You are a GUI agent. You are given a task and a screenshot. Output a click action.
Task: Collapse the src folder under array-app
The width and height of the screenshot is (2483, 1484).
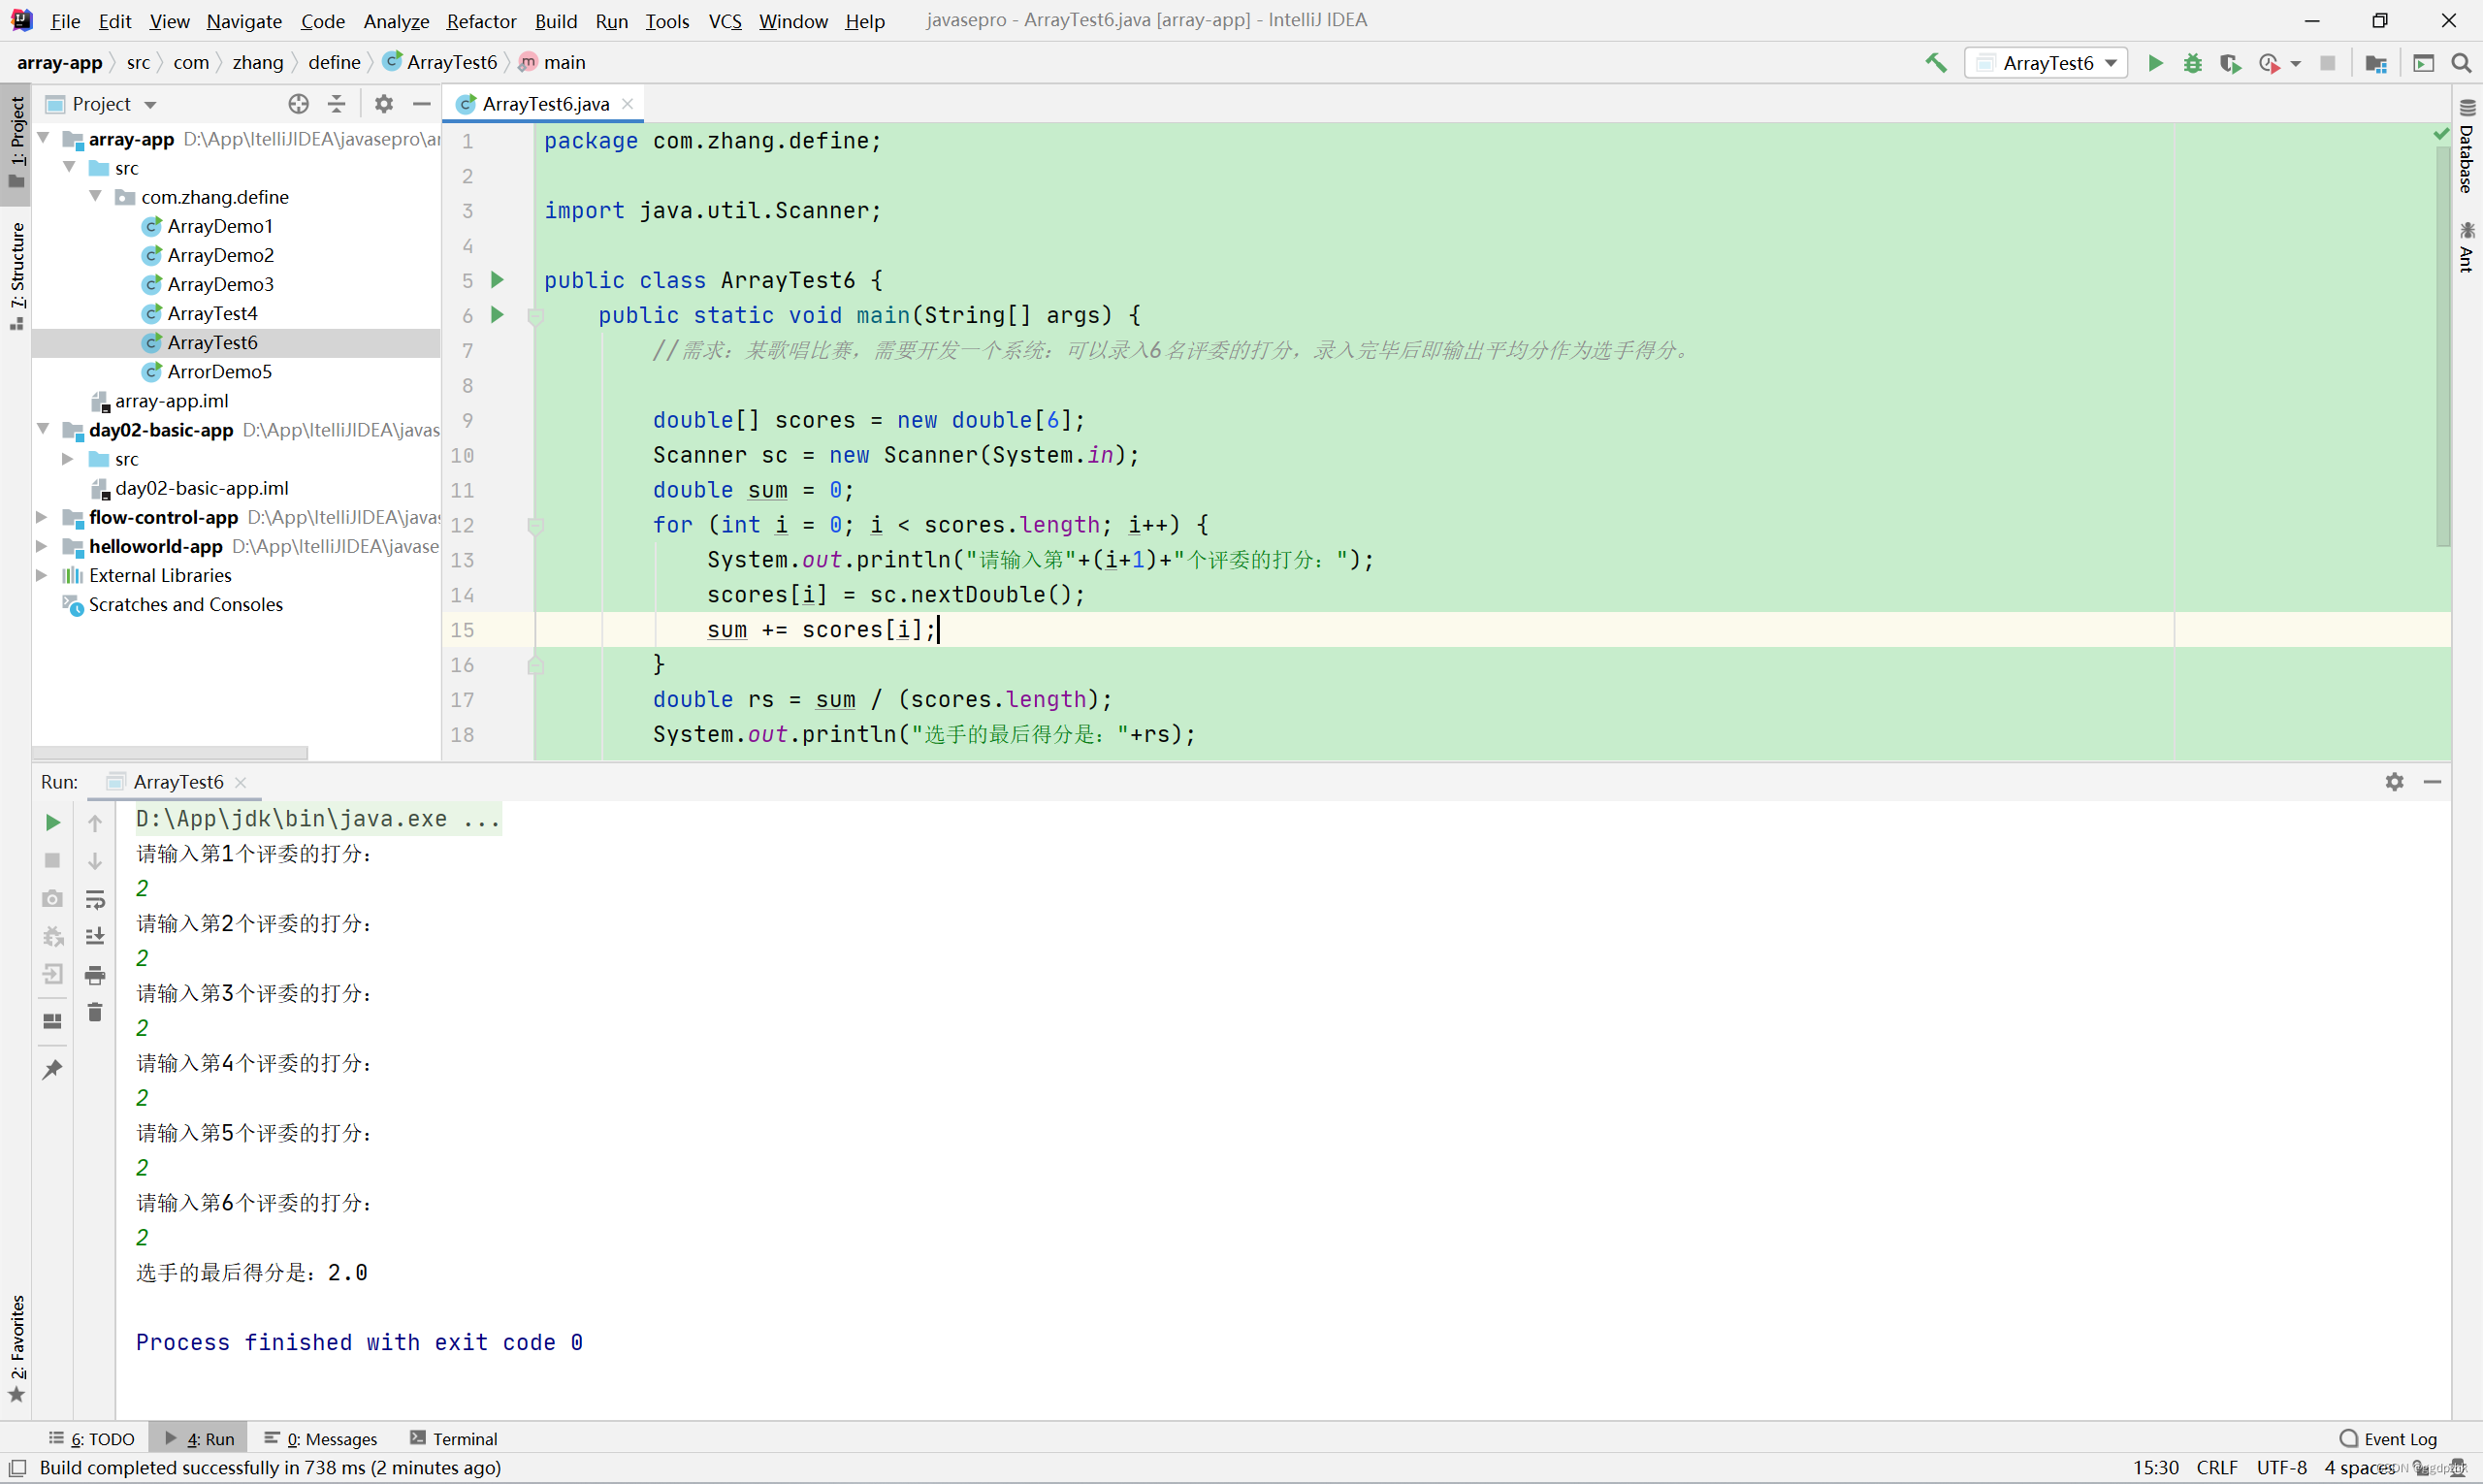coord(69,167)
